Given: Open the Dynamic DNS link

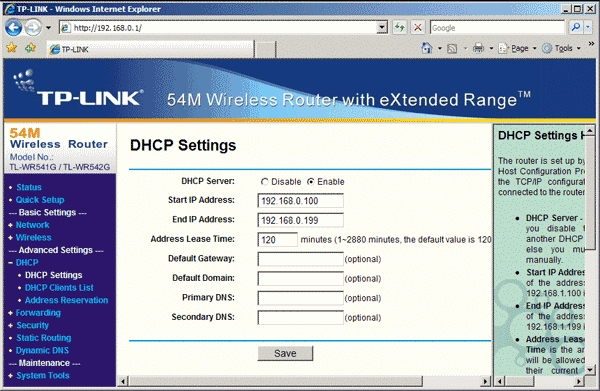Looking at the screenshot, I should pos(42,350).
